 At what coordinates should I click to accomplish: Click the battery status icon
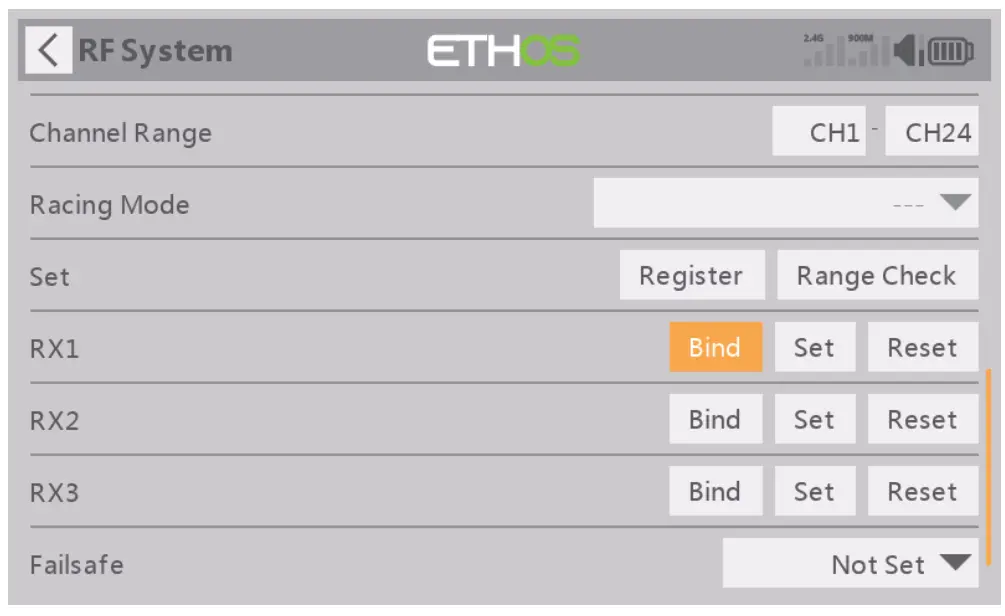point(950,51)
